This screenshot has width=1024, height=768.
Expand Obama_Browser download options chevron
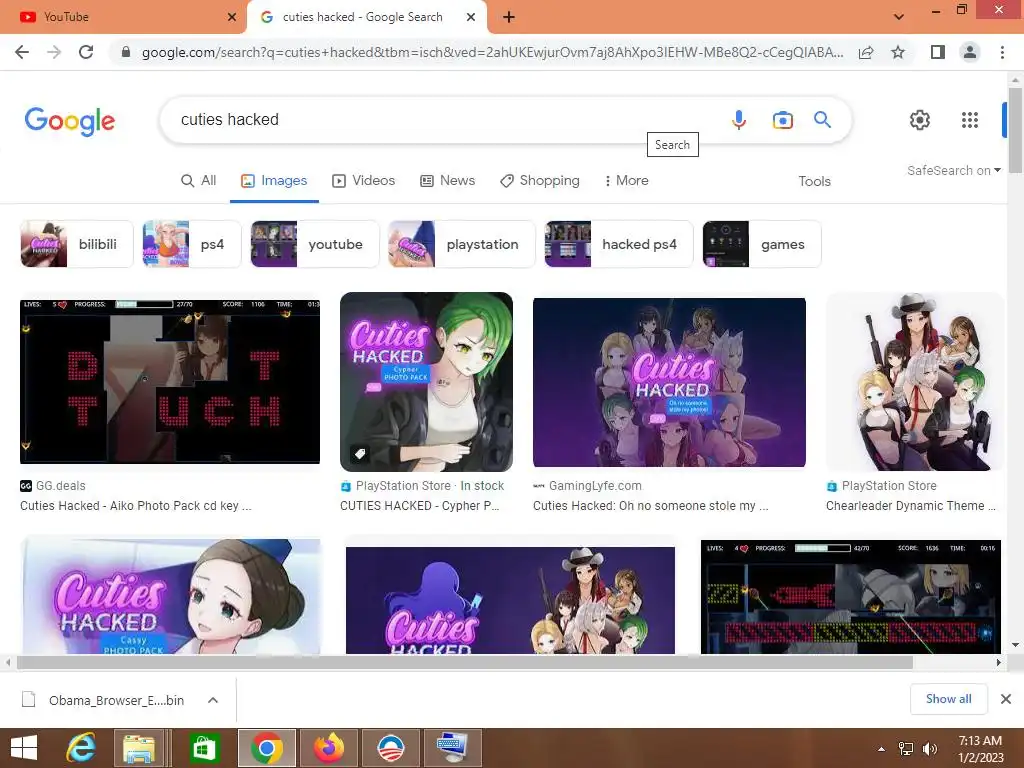pyautogui.click(x=213, y=700)
